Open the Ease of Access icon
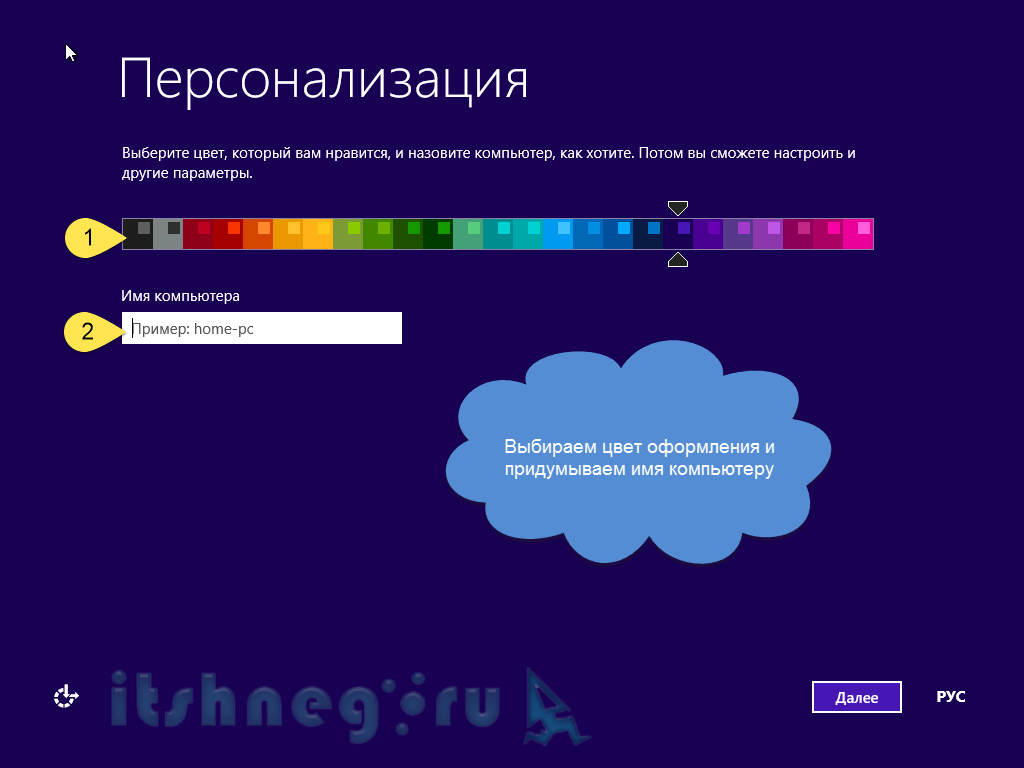The height and width of the screenshot is (768, 1024). tap(66, 697)
